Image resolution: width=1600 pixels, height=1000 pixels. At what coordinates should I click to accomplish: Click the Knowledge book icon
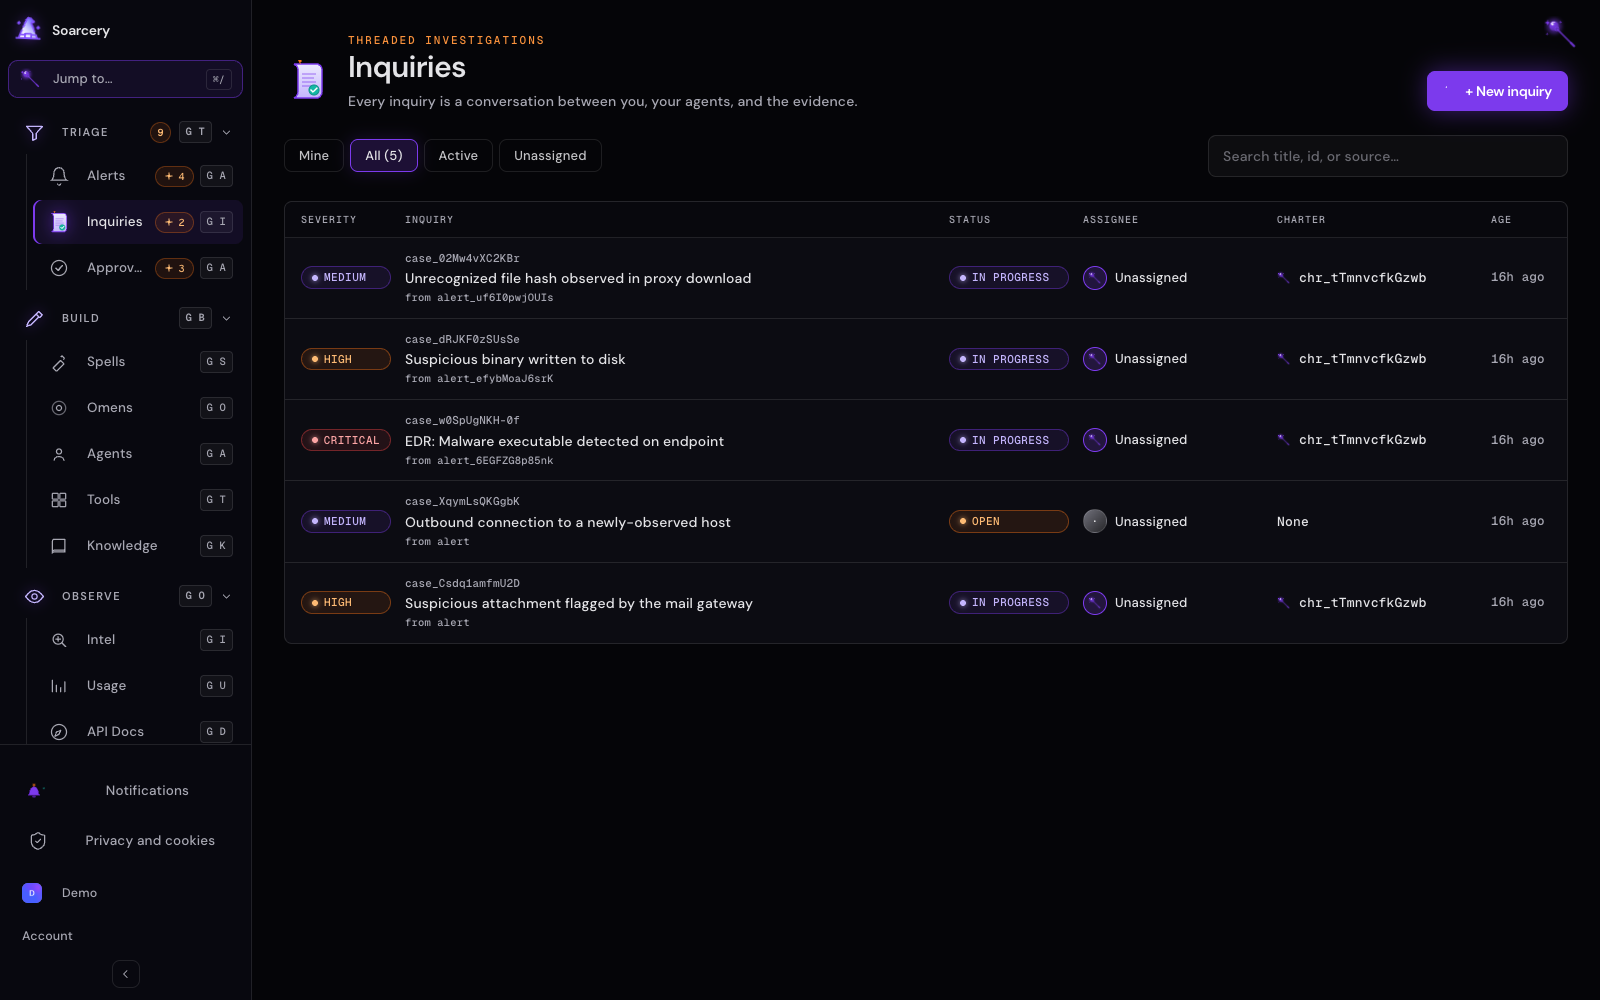[x=59, y=546]
